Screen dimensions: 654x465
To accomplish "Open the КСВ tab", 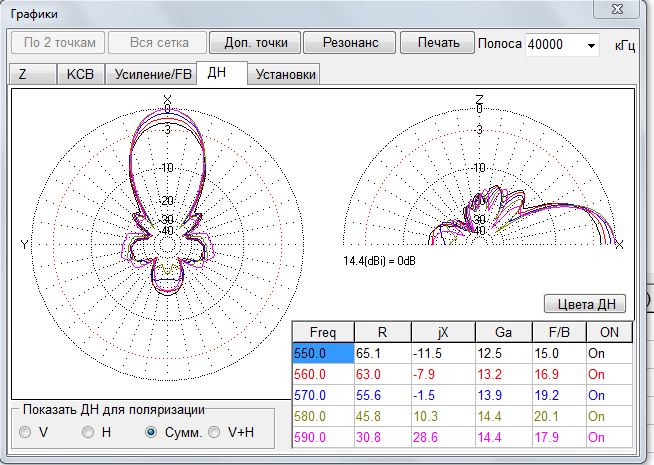I will [x=80, y=75].
